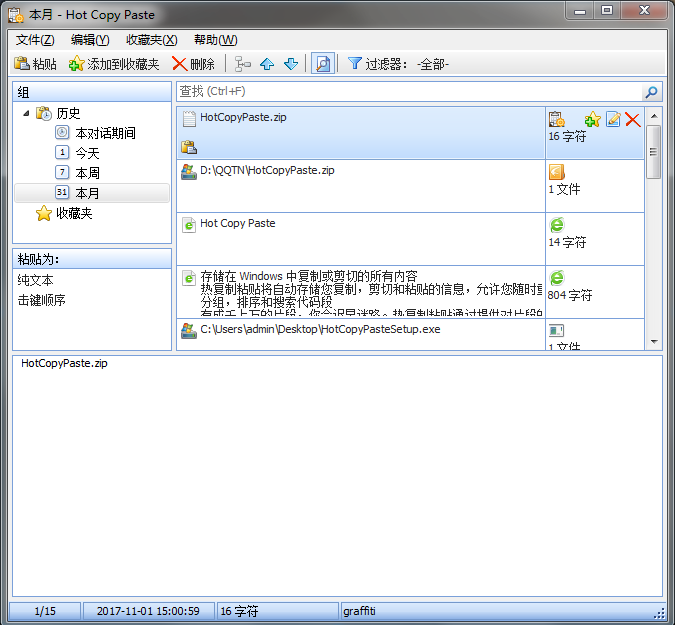The width and height of the screenshot is (675, 625).
Task: Click status bar entry 1/15
Action: pos(45,611)
